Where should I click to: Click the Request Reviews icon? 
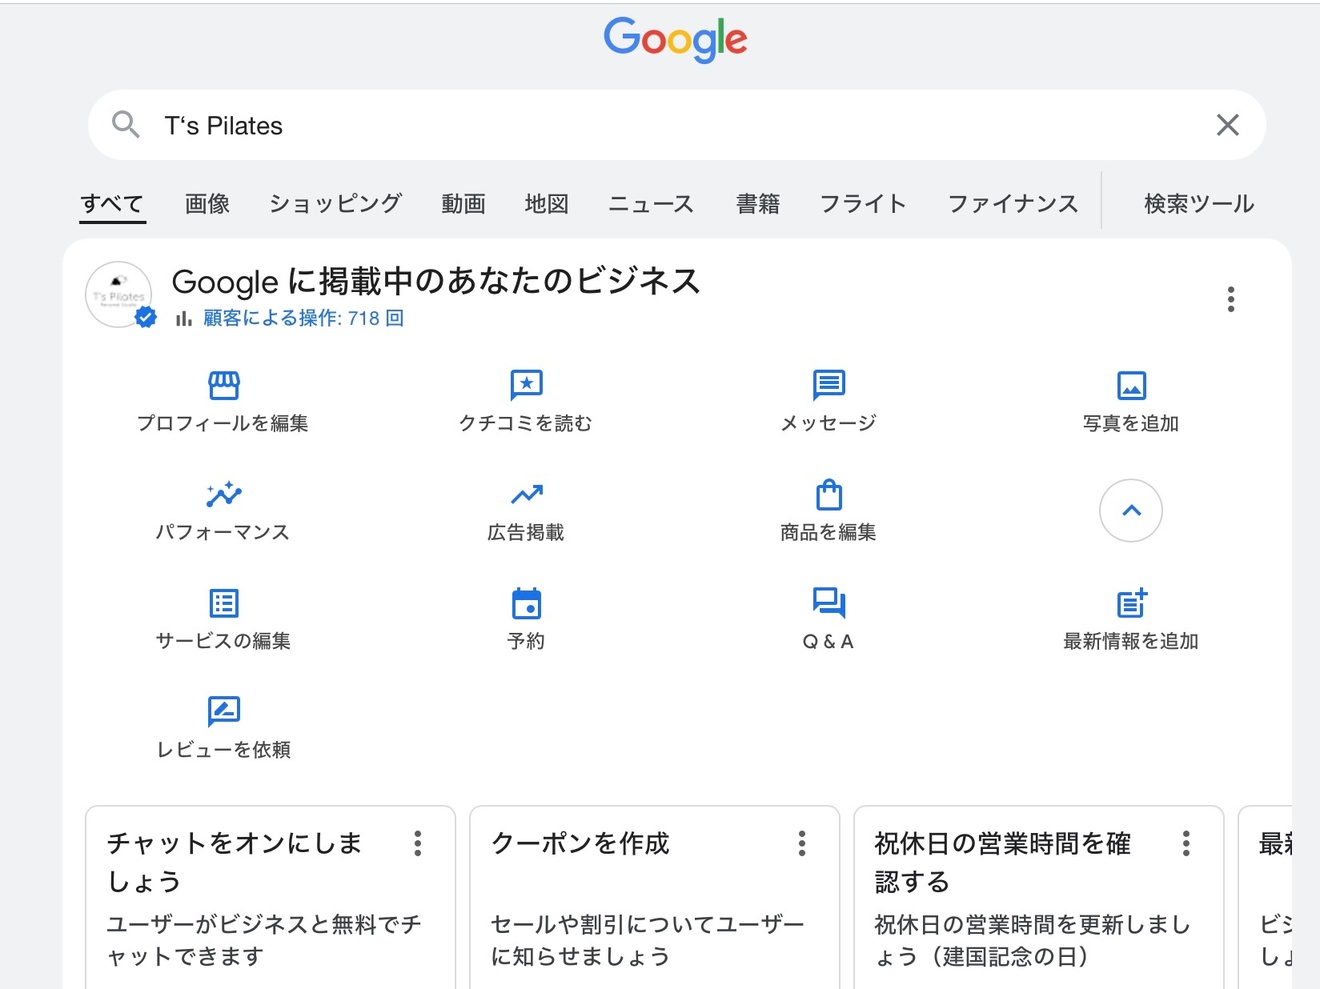223,711
